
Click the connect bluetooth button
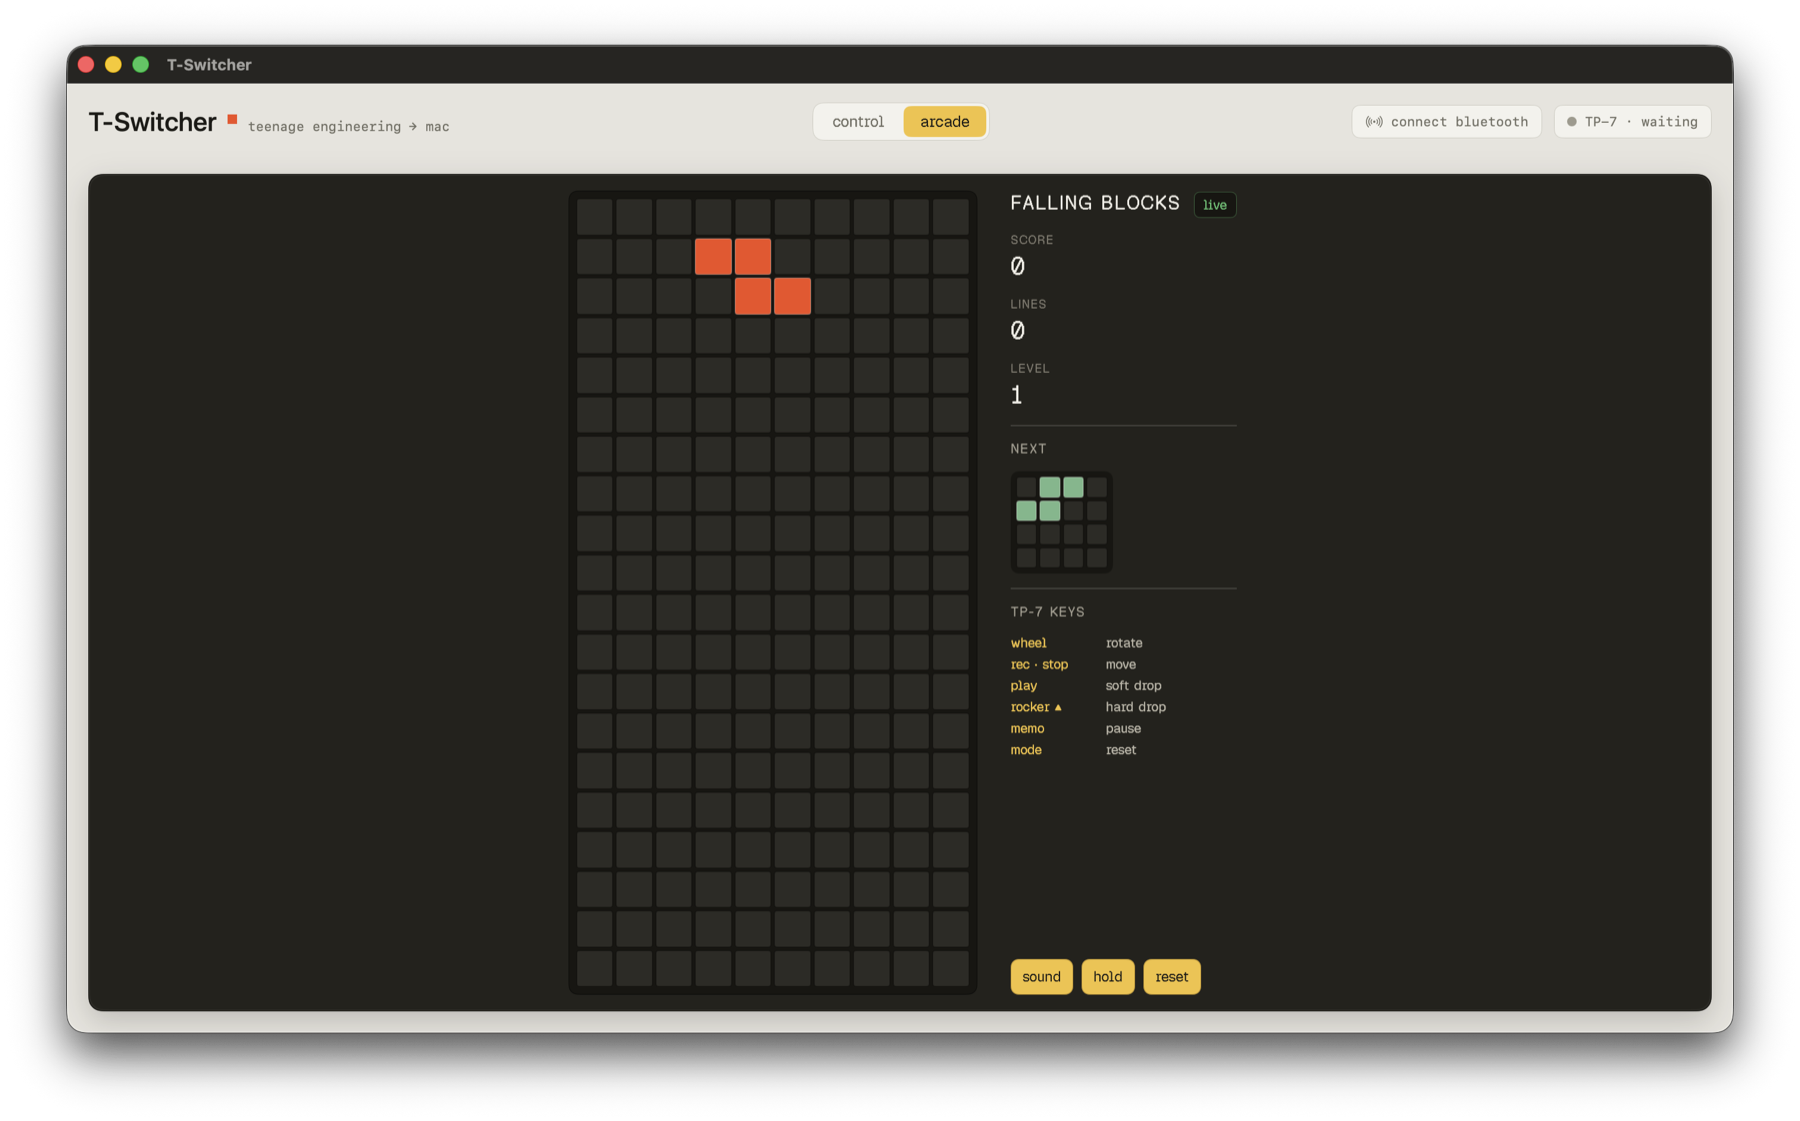[1446, 122]
